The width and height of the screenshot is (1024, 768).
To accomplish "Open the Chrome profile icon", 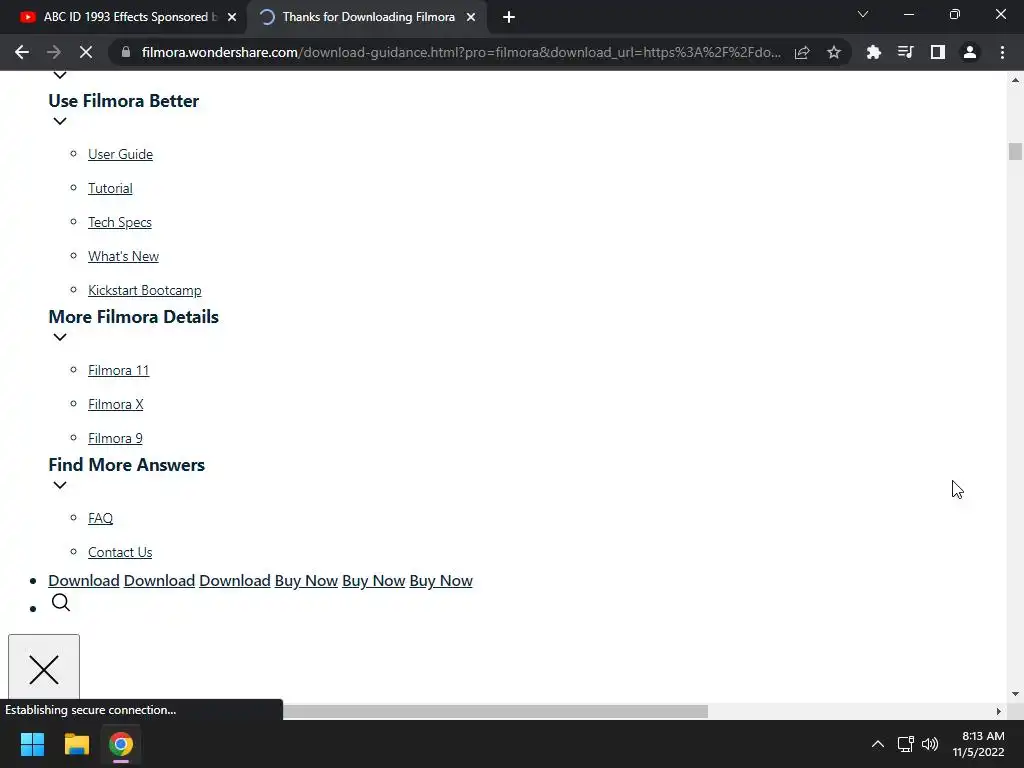I will click(x=970, y=52).
